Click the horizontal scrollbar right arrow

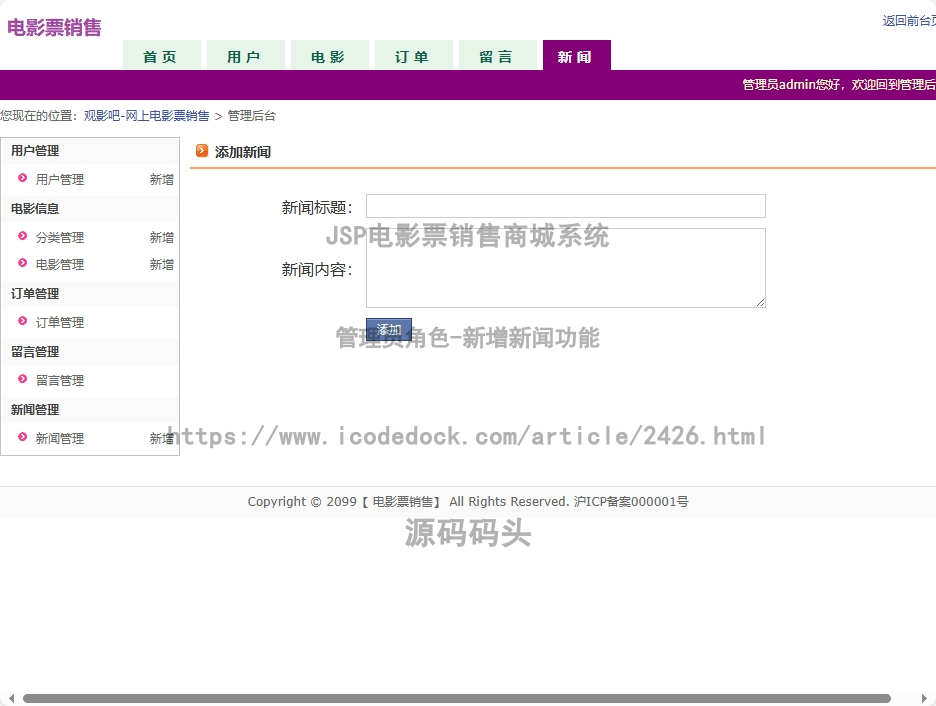coord(924,698)
